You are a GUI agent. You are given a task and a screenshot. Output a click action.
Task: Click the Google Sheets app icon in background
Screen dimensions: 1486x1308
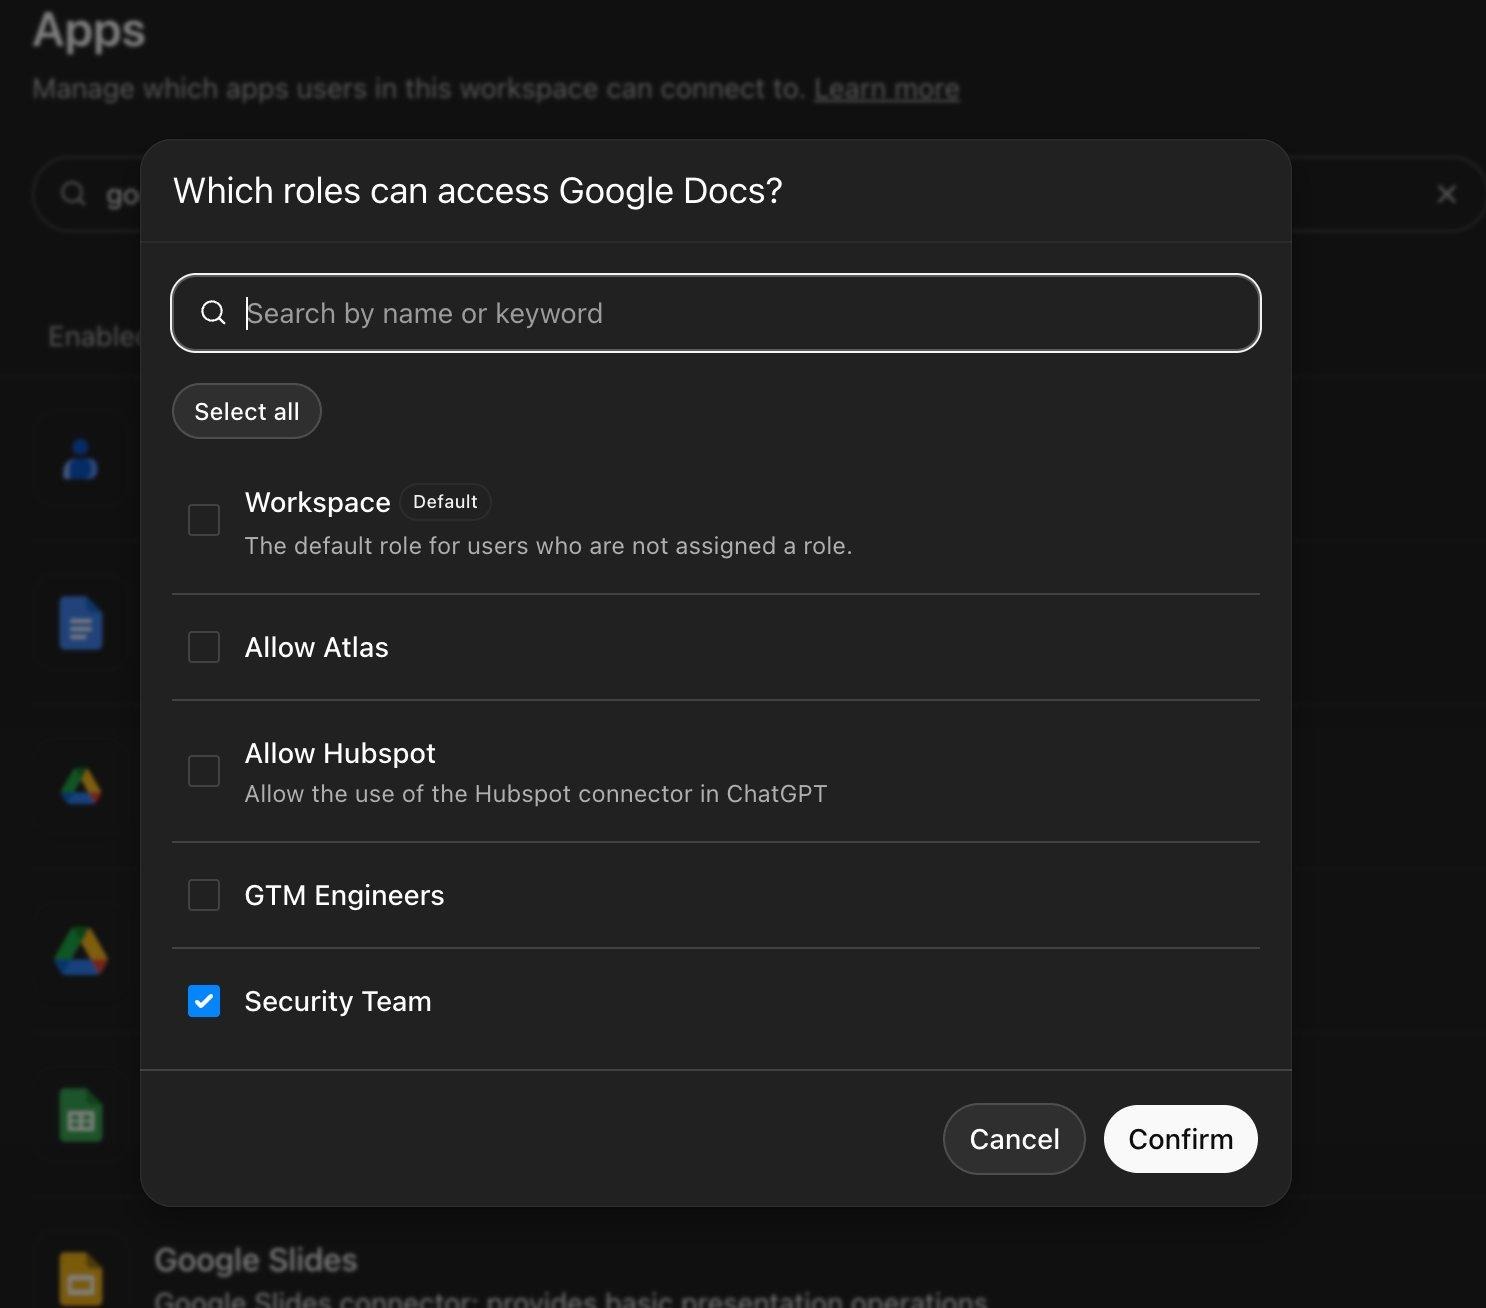pyautogui.click(x=81, y=1116)
